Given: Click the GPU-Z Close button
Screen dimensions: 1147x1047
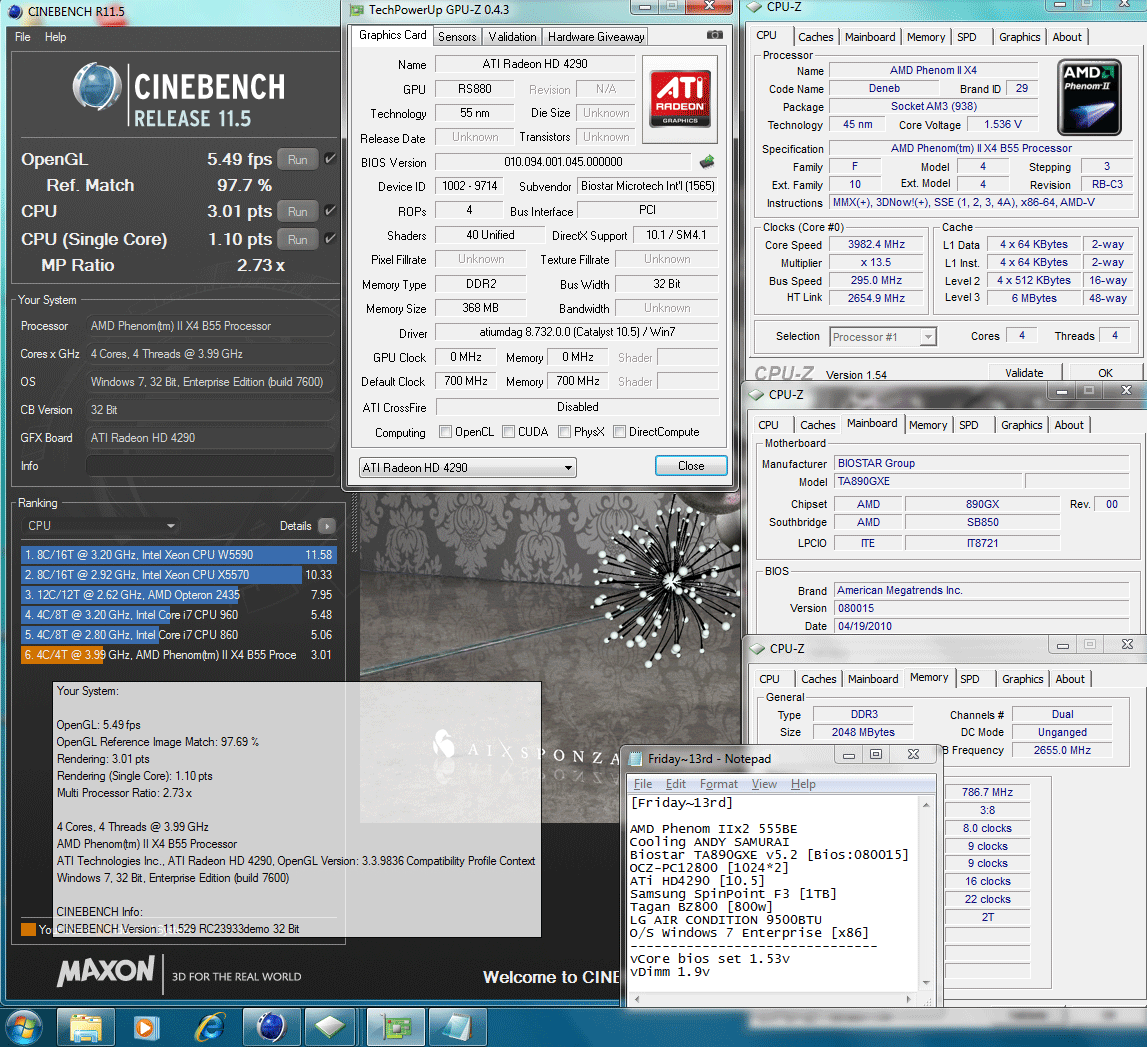Looking at the screenshot, I should click(x=691, y=466).
